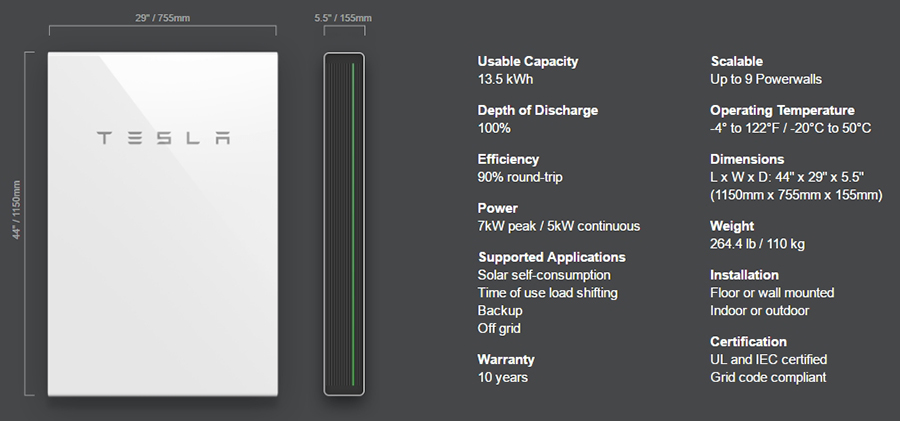
Task: Click the Power heading
Action: click(498, 208)
